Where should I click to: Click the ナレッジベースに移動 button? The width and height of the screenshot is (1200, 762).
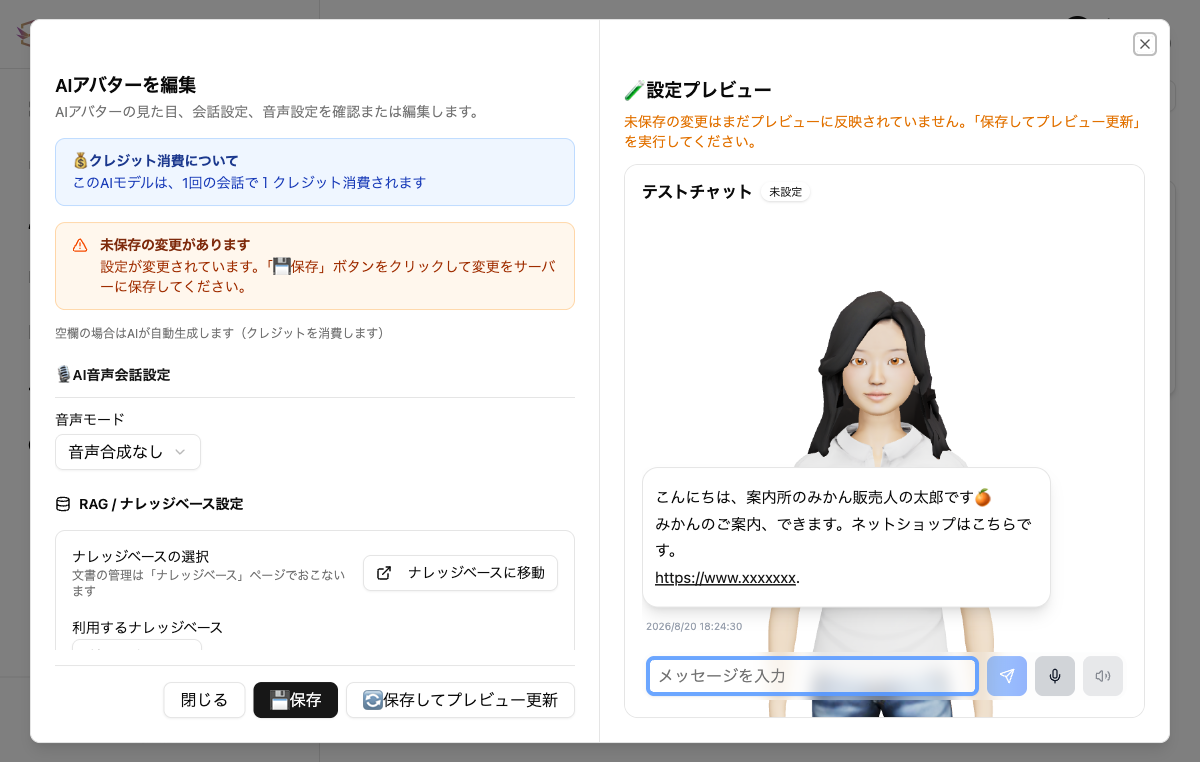[460, 573]
